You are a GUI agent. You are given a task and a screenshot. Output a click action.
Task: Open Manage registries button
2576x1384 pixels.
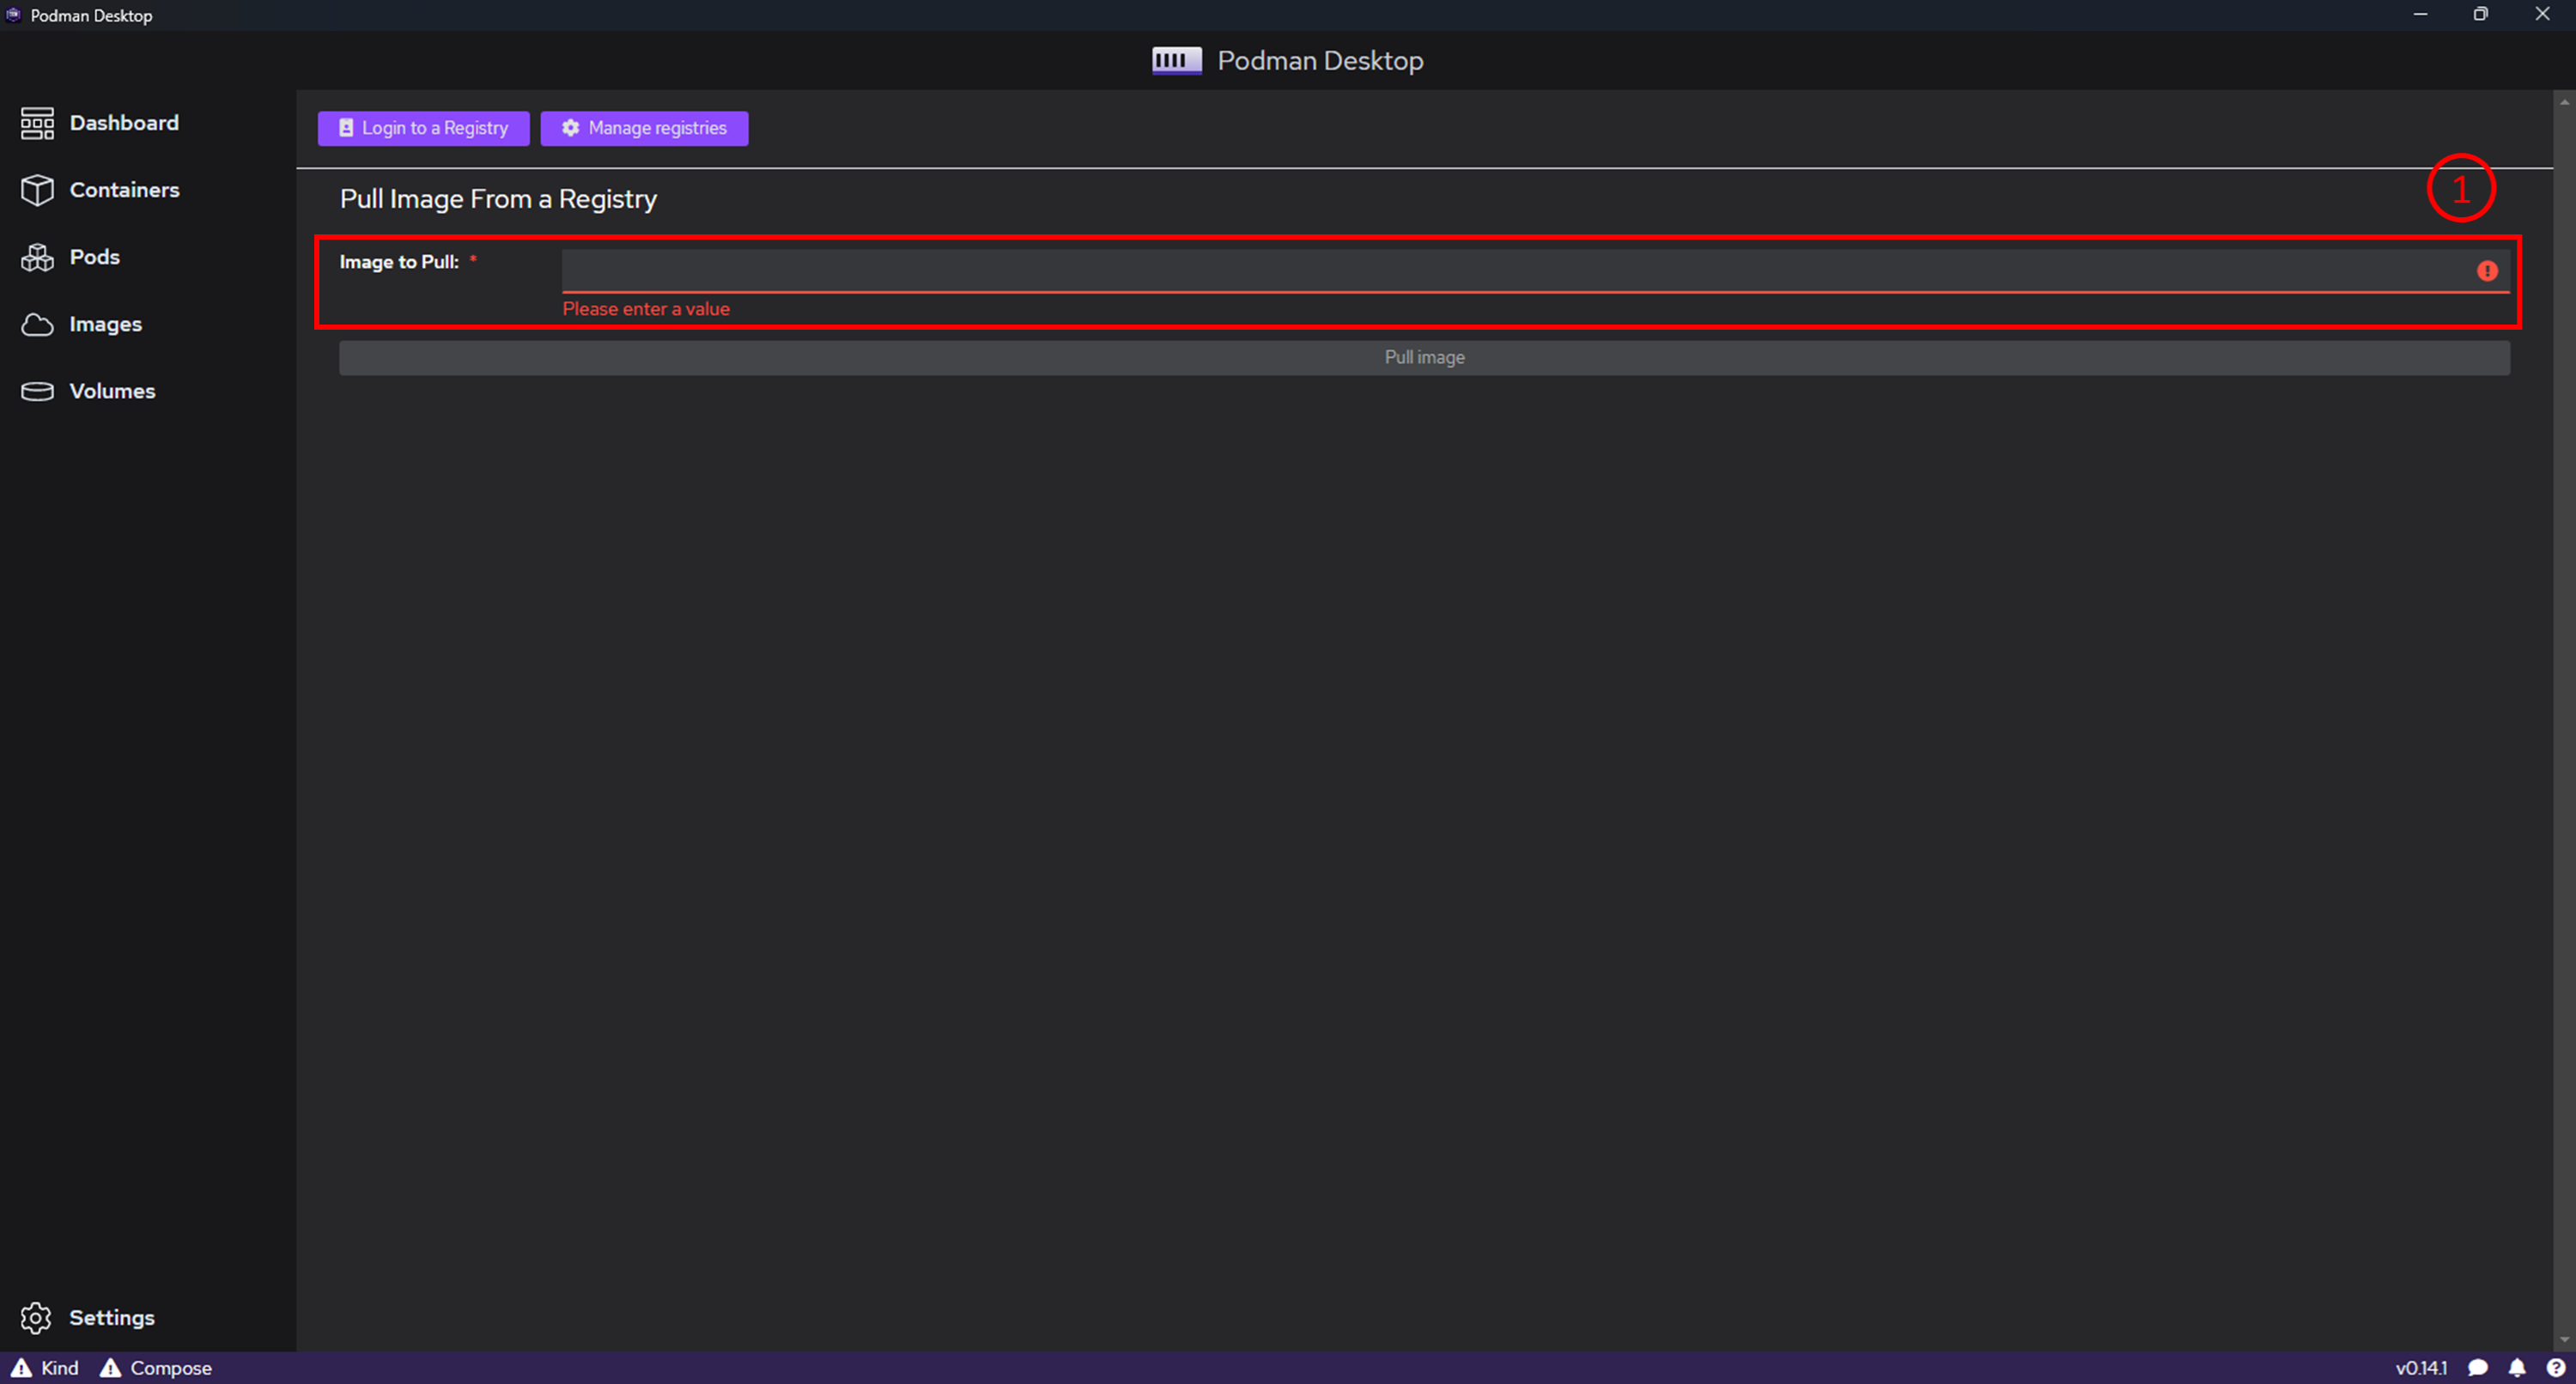[644, 128]
